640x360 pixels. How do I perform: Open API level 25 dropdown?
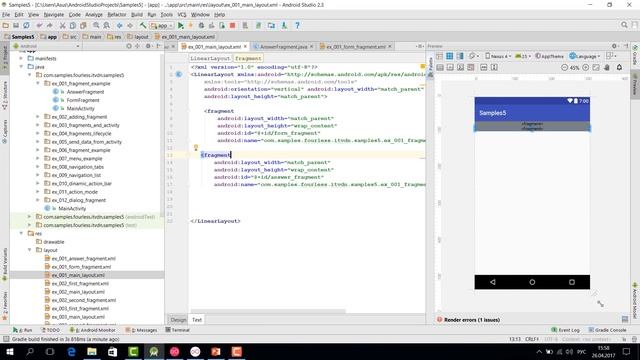tap(522, 56)
